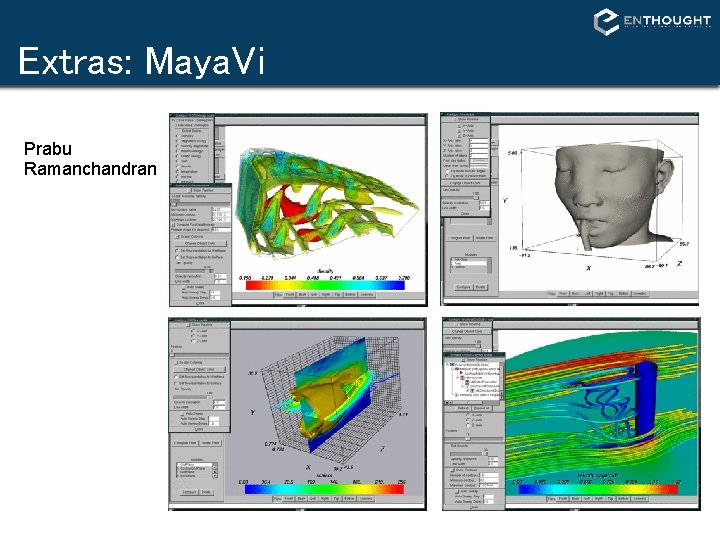Click Isometric view button in streamlines window
This screenshot has height=540, width=720.
(640, 498)
